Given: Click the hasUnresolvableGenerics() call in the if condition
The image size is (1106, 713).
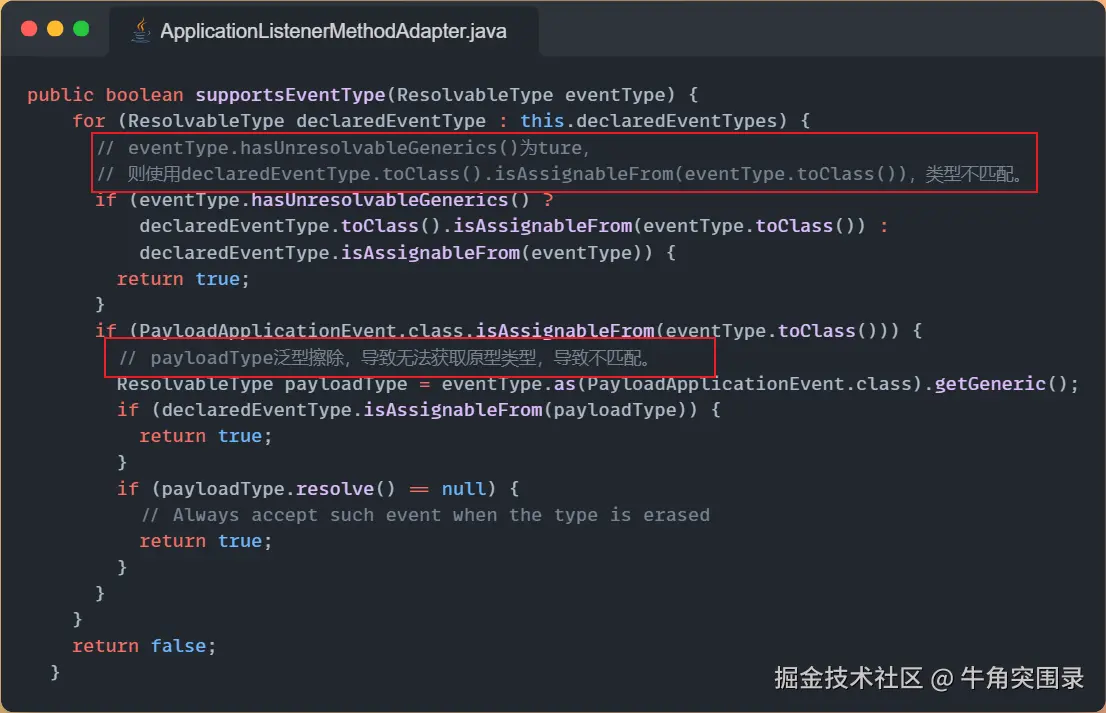Looking at the screenshot, I should (x=390, y=200).
